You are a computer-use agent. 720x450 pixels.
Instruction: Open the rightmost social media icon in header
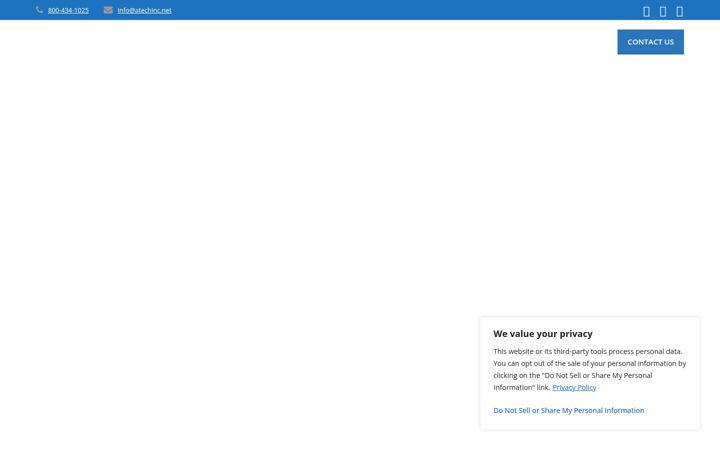679,11
